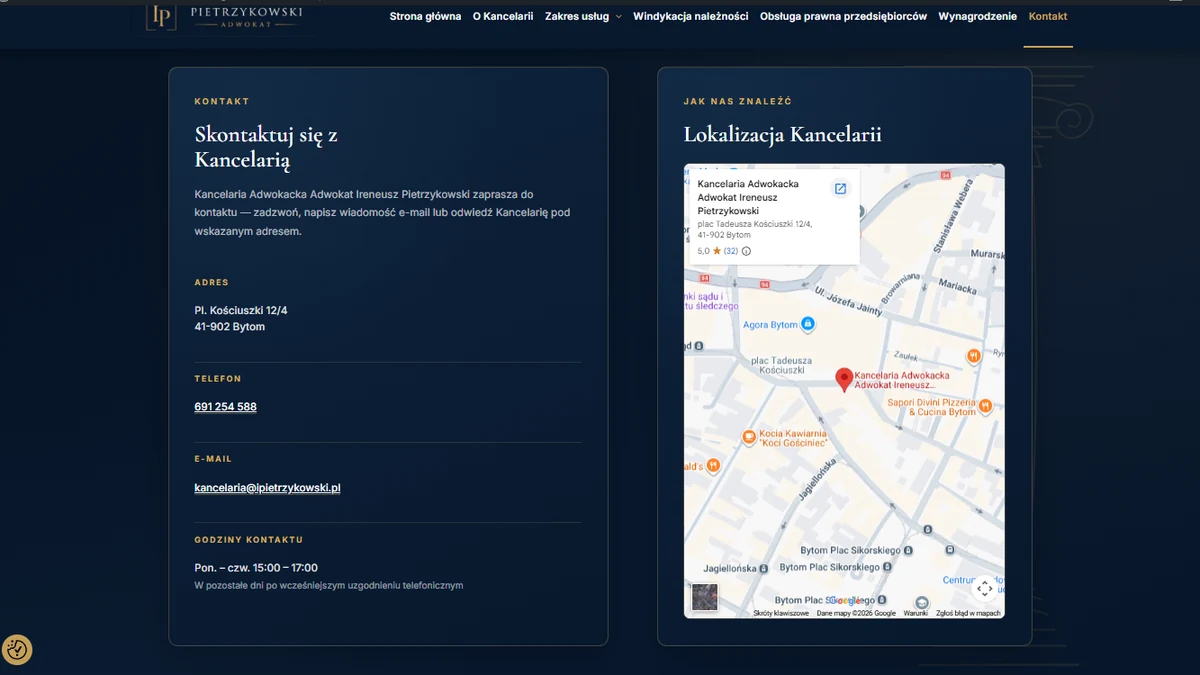Open the O Kancelarii page
The image size is (1200, 675).
[x=503, y=16]
